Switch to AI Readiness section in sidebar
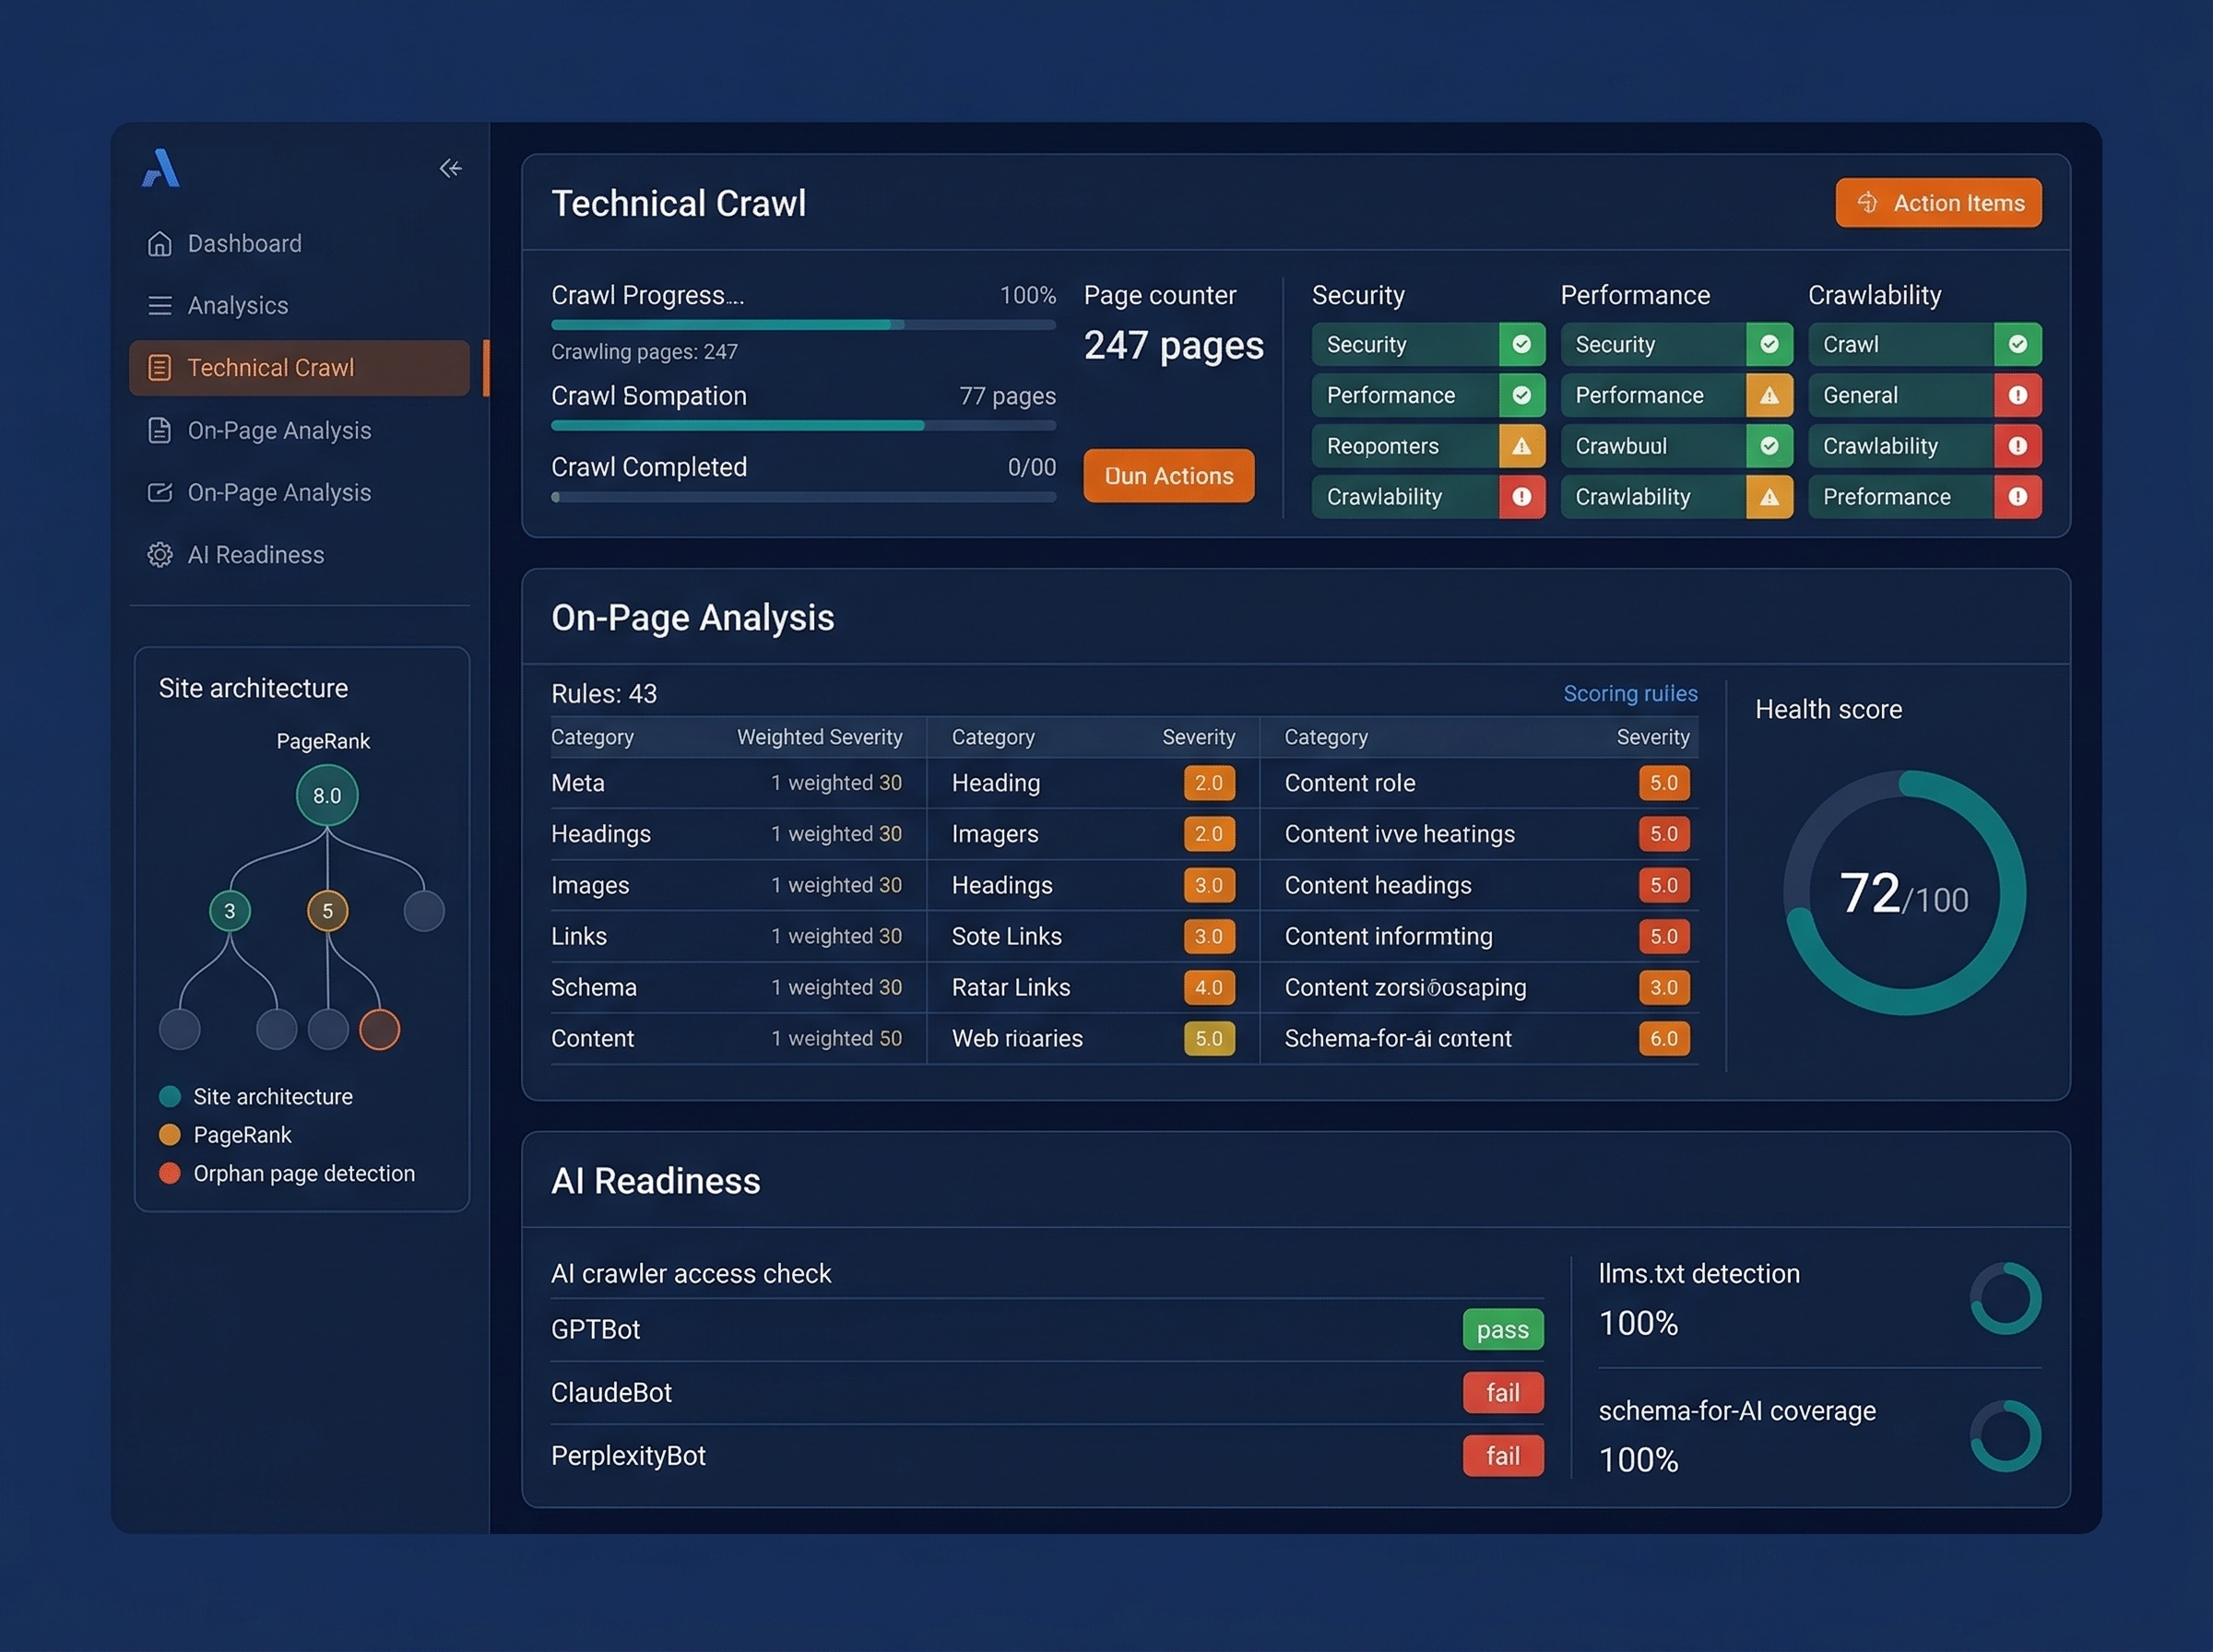 (256, 554)
